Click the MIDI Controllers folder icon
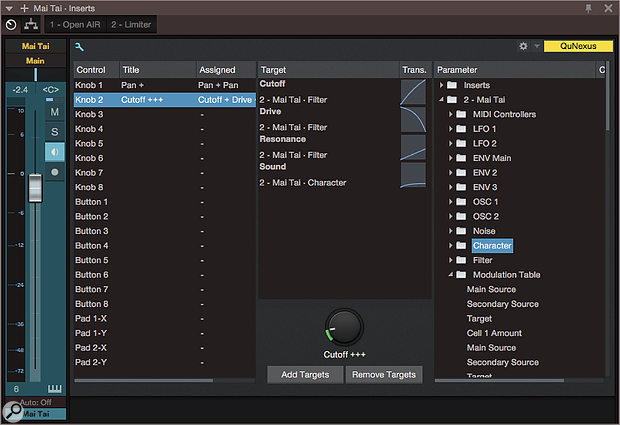620x425 pixels. point(461,114)
